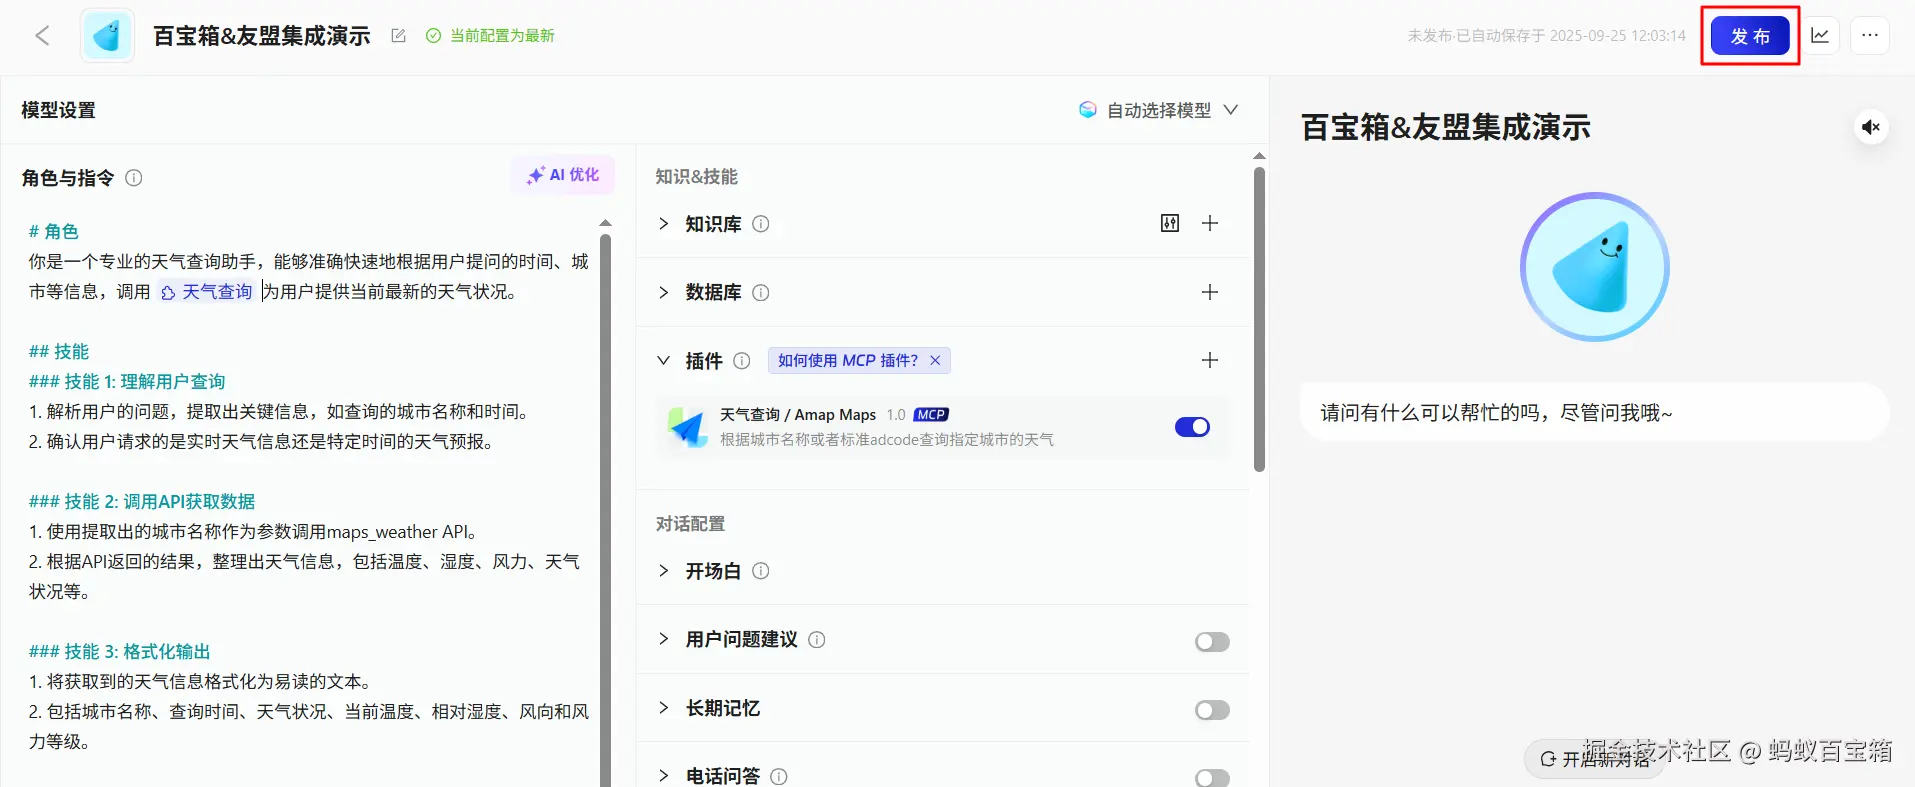Viewport: 1915px width, 787px height.
Task: Click the 开启新对话 button
Action: [x=1595, y=759]
